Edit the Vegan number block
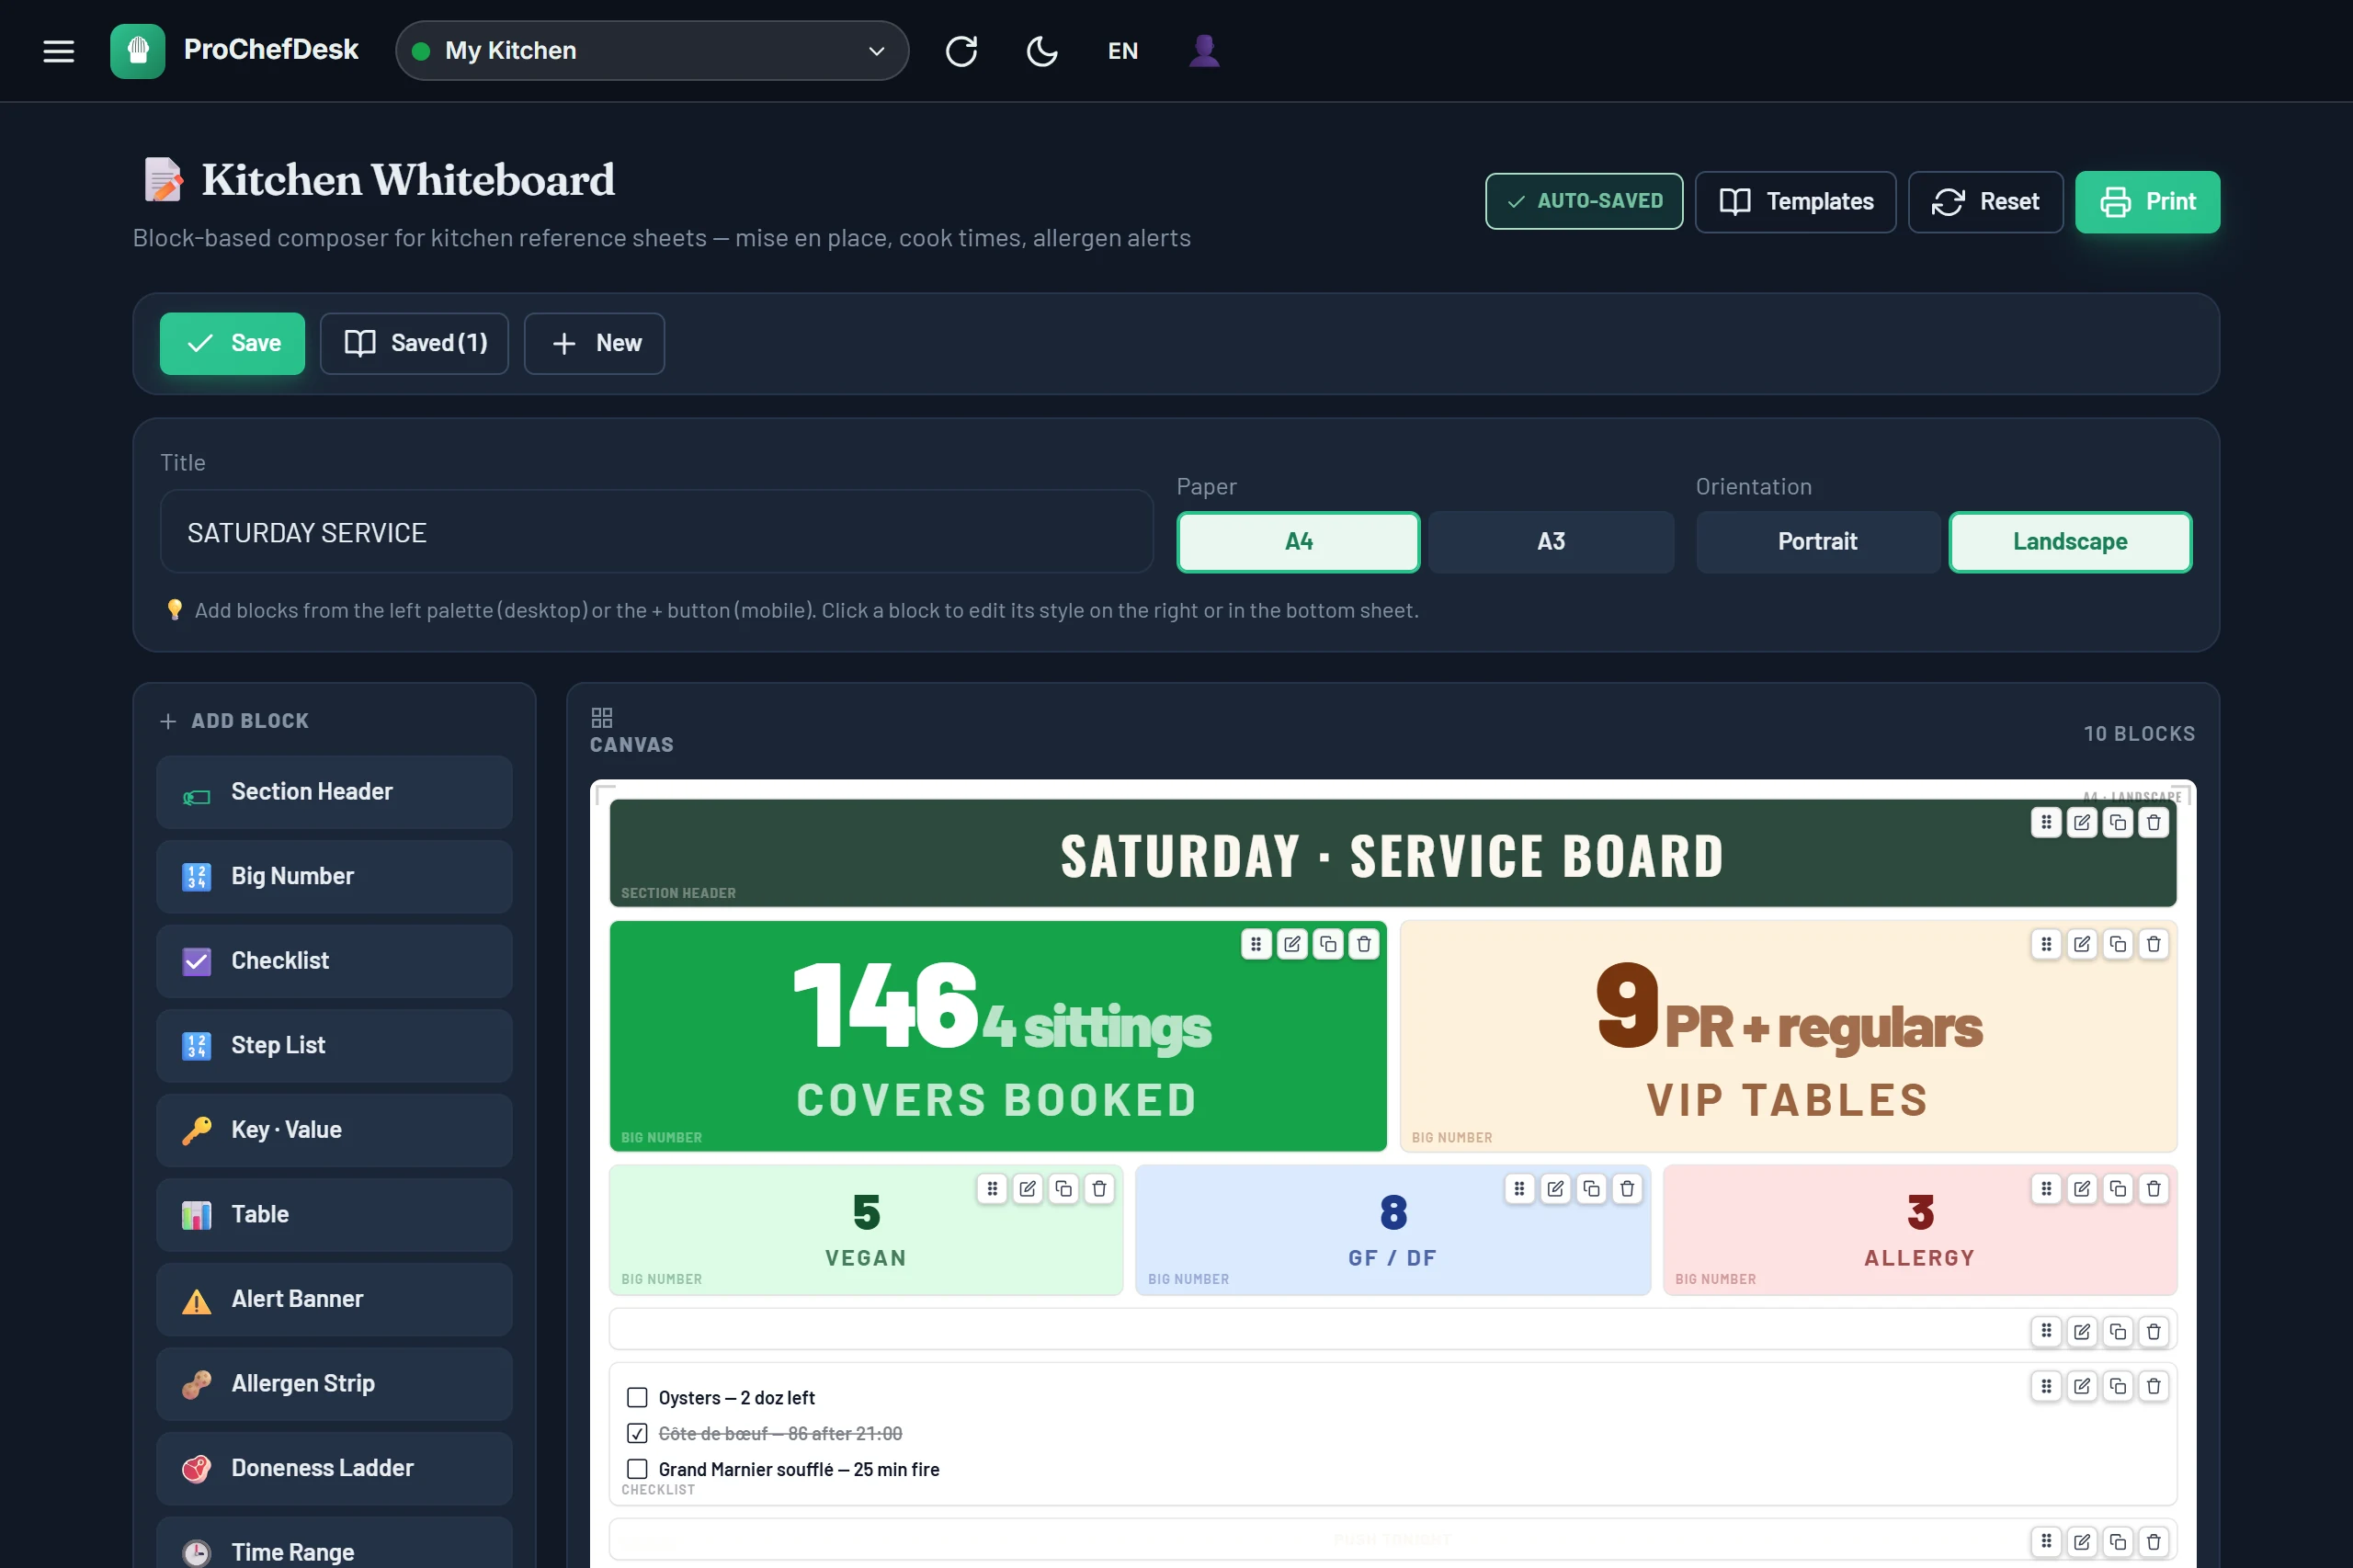Viewport: 2353px width, 1568px height. click(x=1028, y=1189)
